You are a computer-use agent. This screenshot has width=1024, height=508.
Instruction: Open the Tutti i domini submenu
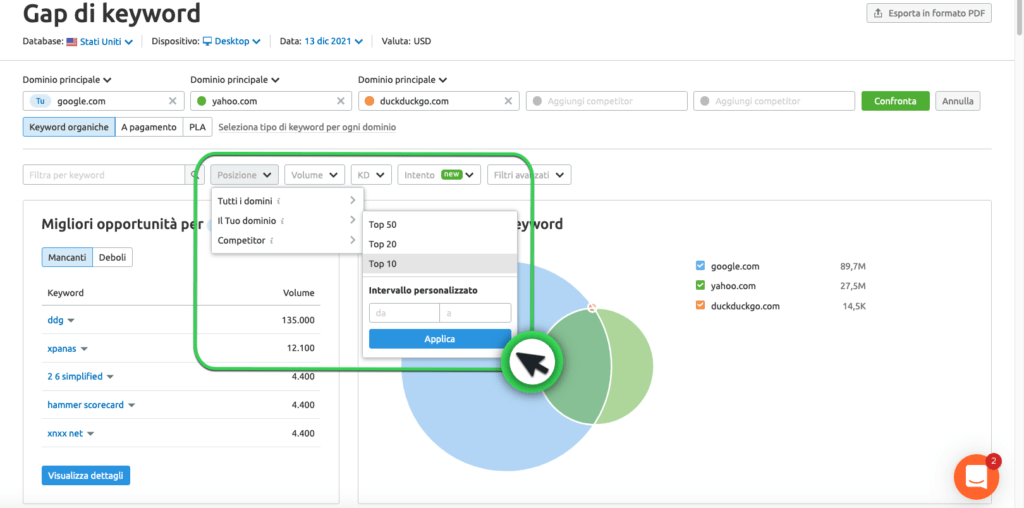click(287, 200)
